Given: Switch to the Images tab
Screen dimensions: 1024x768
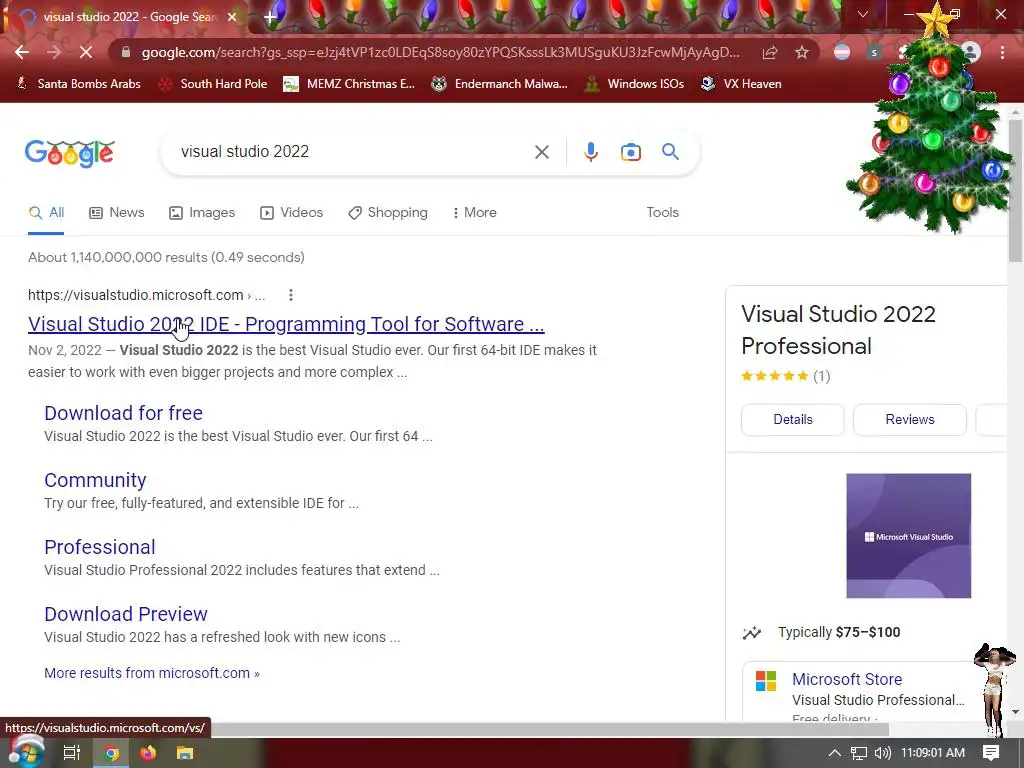Looking at the screenshot, I should (x=202, y=213).
